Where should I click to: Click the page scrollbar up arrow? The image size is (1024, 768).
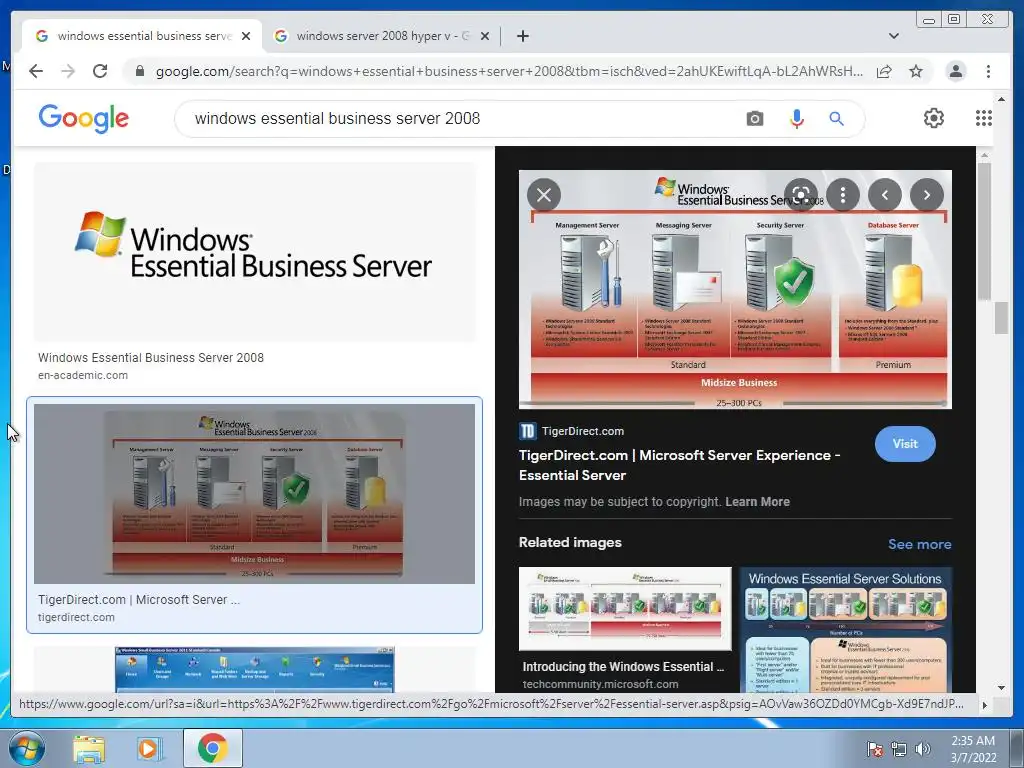[1001, 99]
